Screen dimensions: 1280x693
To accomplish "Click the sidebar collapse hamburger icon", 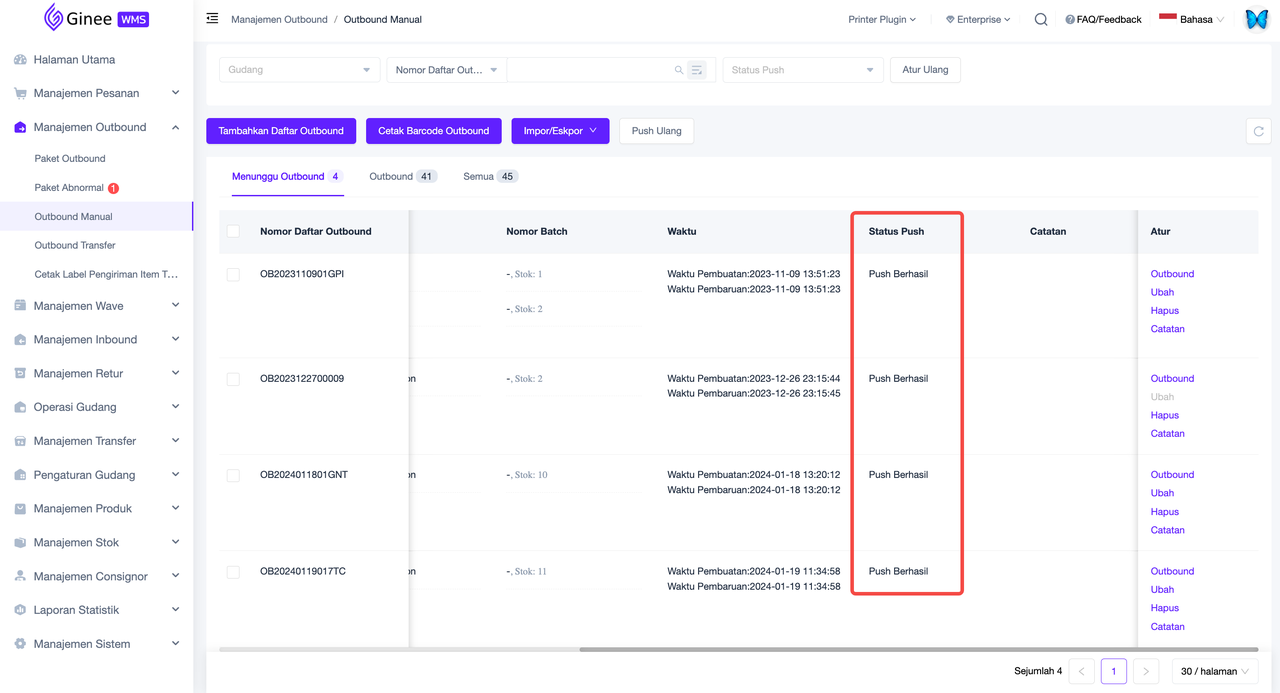I will point(212,19).
